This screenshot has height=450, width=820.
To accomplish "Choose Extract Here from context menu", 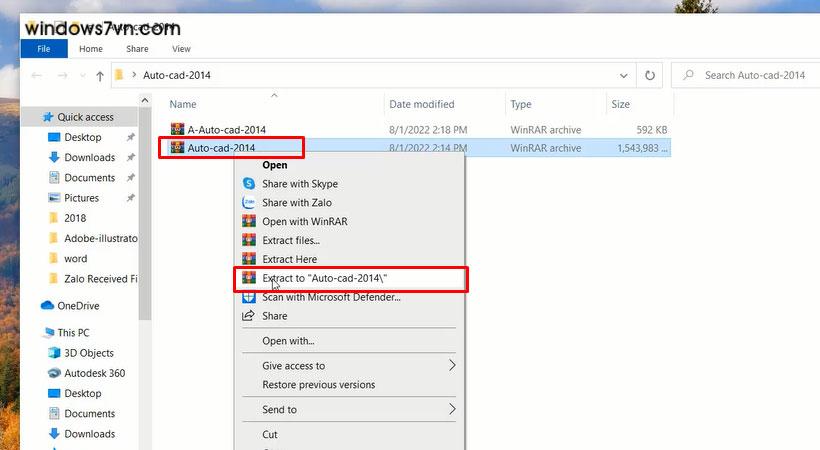I will point(289,259).
